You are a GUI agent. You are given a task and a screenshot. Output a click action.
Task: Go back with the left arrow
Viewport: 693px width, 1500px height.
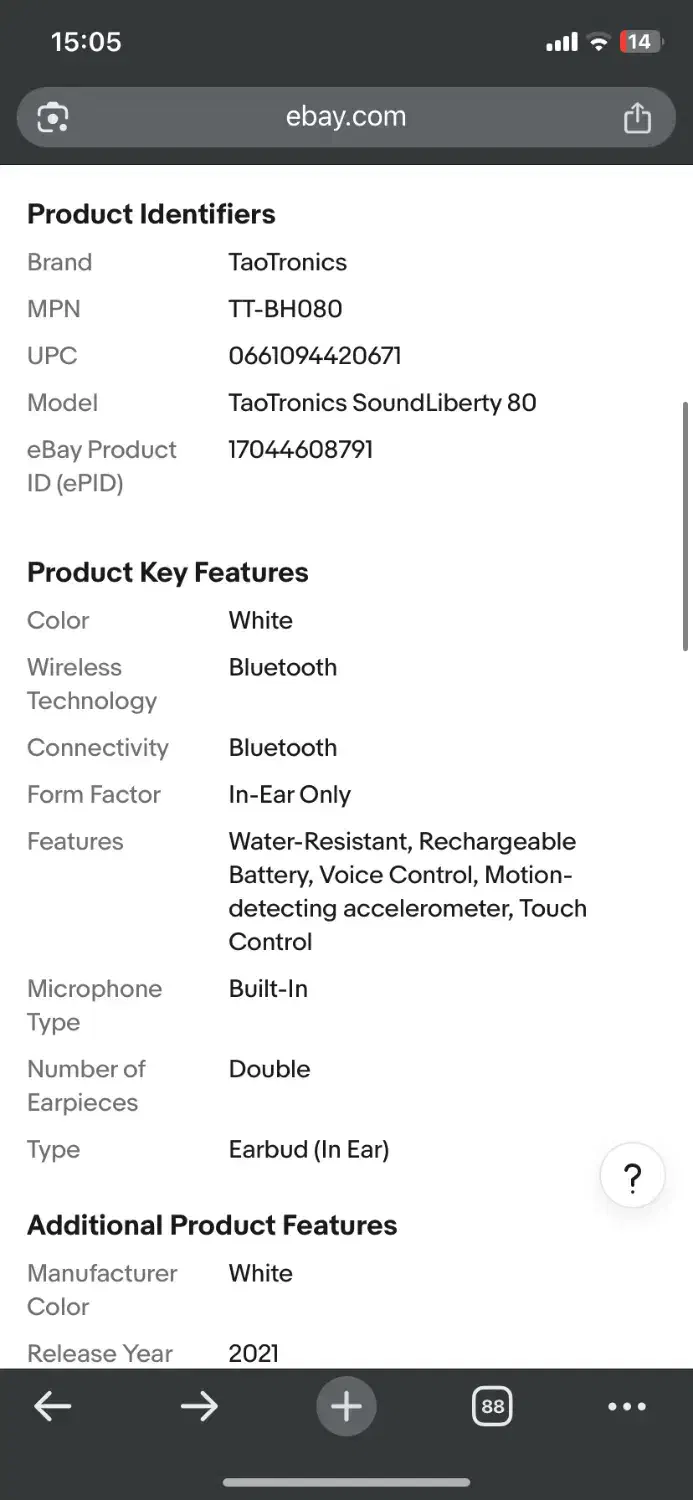[53, 1406]
